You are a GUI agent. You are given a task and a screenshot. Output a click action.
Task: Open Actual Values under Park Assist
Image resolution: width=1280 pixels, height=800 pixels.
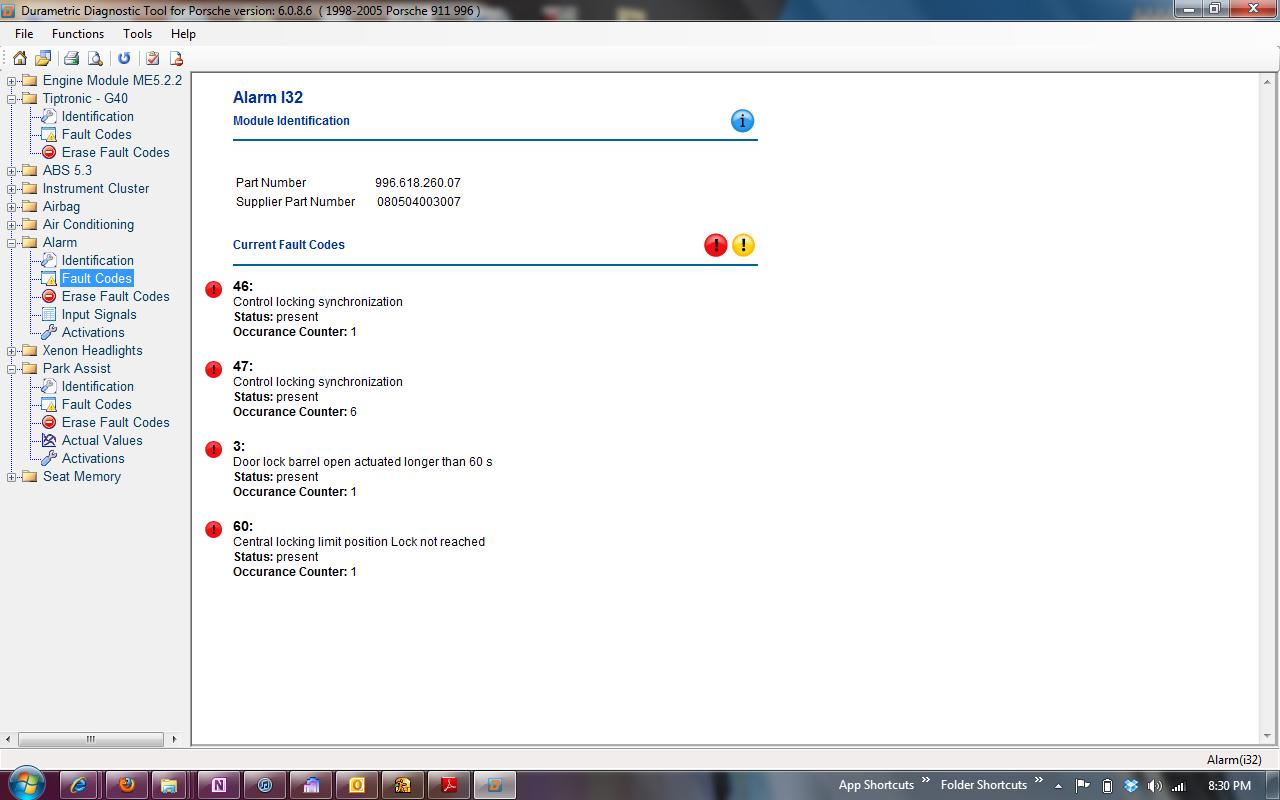coord(102,440)
